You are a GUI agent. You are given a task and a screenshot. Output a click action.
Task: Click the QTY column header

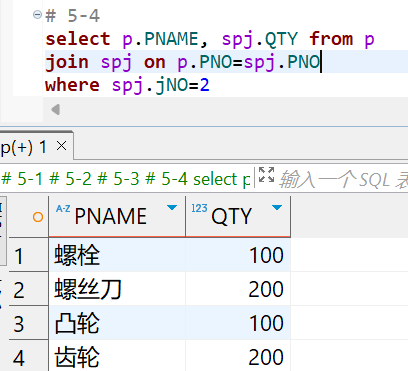point(238,216)
